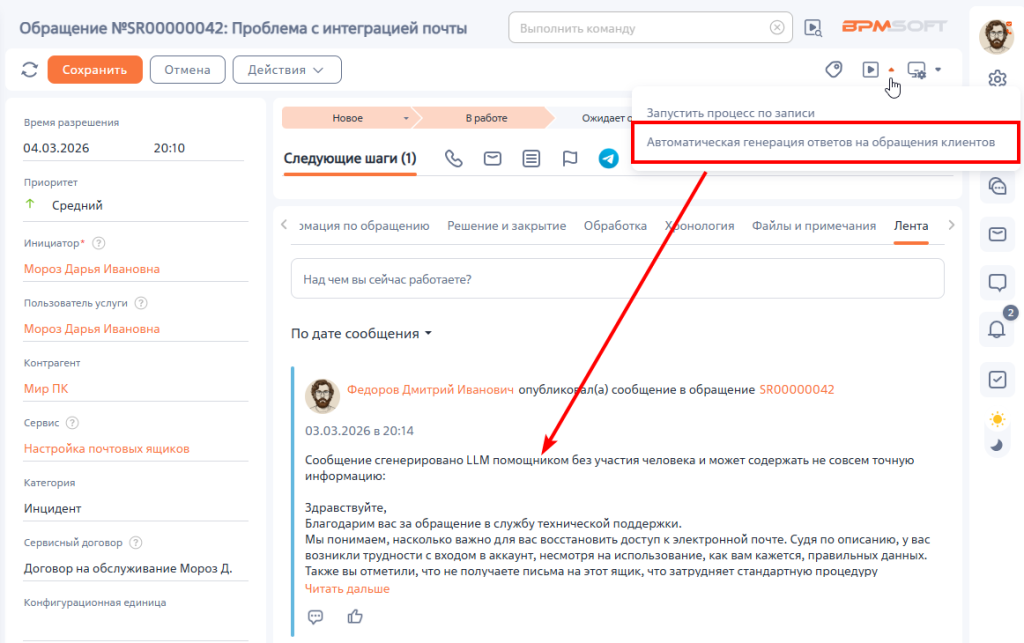The height and width of the screenshot is (643, 1024).
Task: Click the Сохранить button
Action: (x=94, y=70)
